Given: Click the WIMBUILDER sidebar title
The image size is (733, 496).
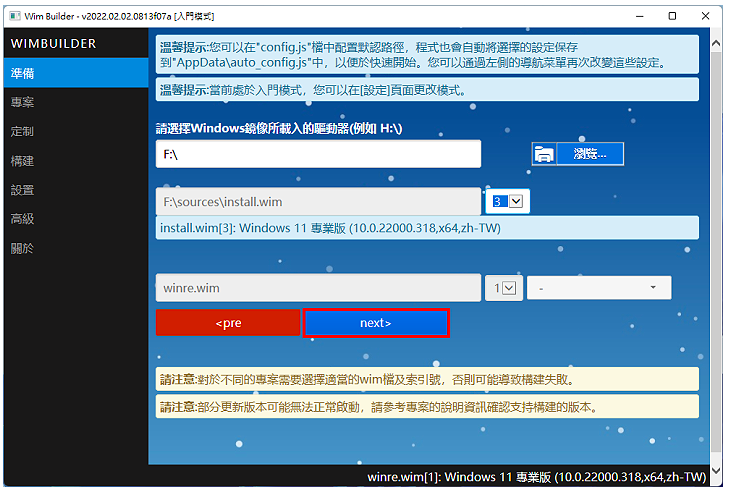Looking at the screenshot, I should (x=53, y=43).
